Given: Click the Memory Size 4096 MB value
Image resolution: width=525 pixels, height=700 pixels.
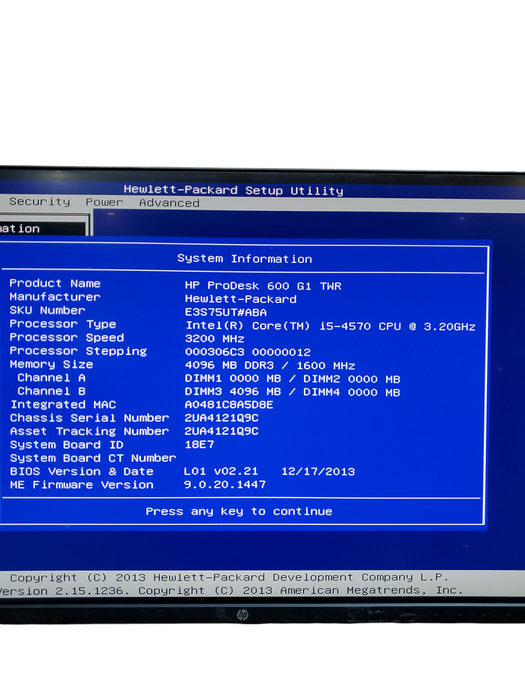Looking at the screenshot, I should pos(270,366).
